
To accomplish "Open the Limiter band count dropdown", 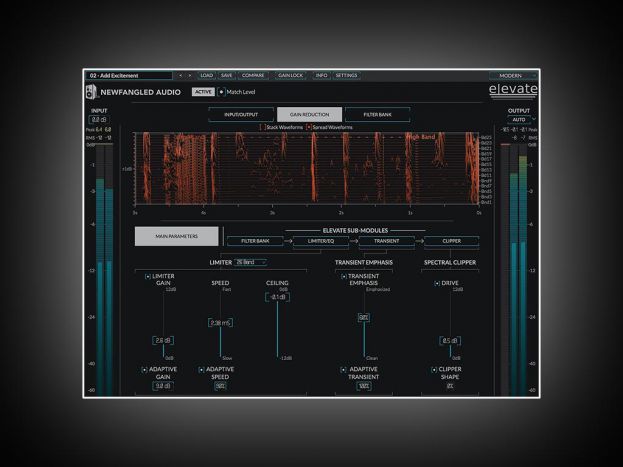I will tap(250, 262).
